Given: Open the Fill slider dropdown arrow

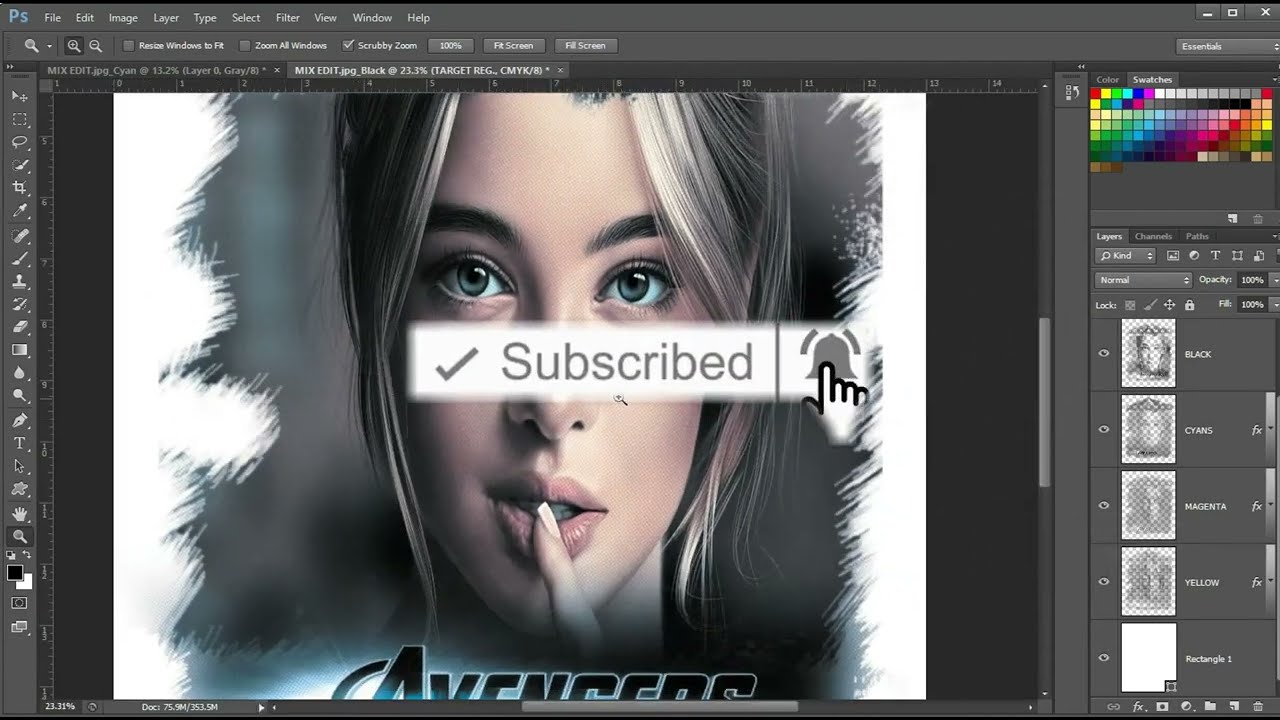Looking at the screenshot, I should coord(1276,304).
